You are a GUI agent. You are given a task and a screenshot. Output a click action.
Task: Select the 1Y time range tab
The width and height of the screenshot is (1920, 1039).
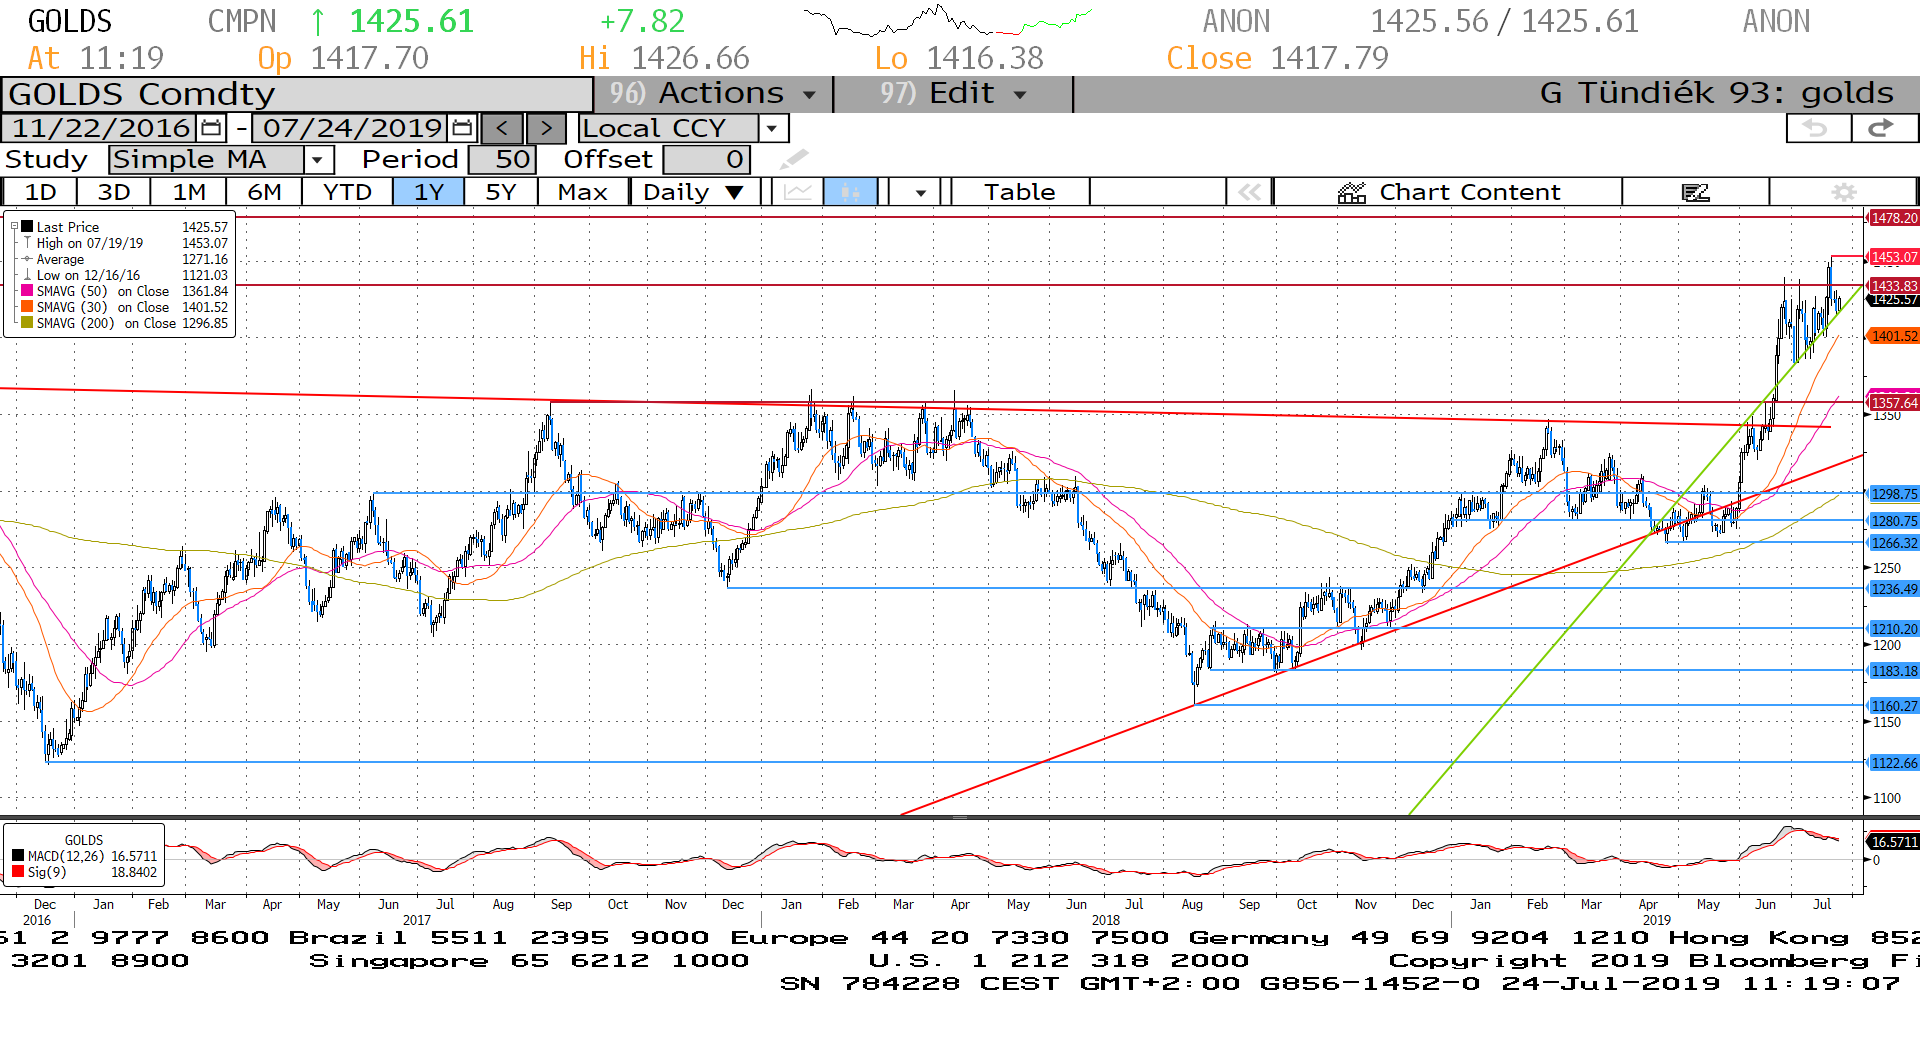coord(429,192)
